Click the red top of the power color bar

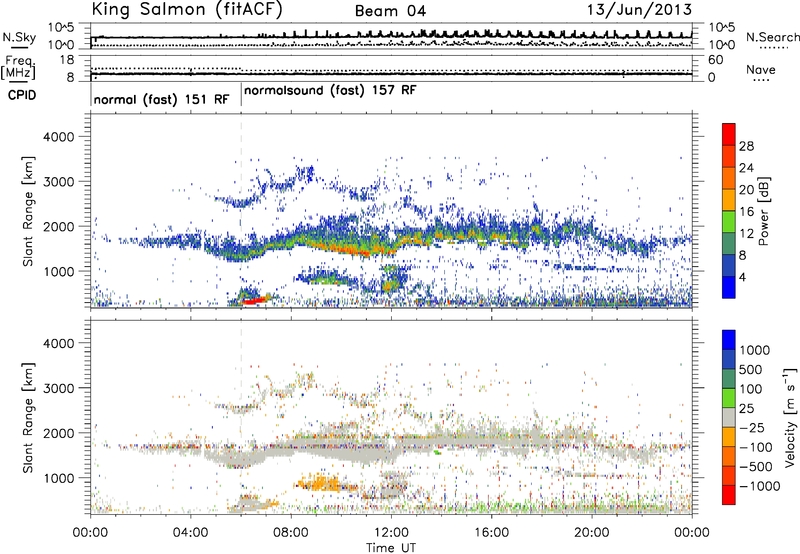pos(729,134)
